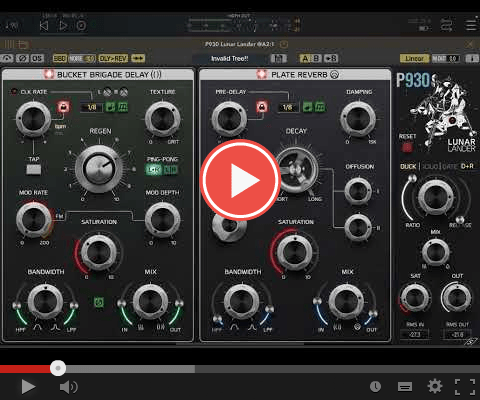This screenshot has width=480, height=400.
Task: Click the host rewind transport icon
Action: coord(44,26)
